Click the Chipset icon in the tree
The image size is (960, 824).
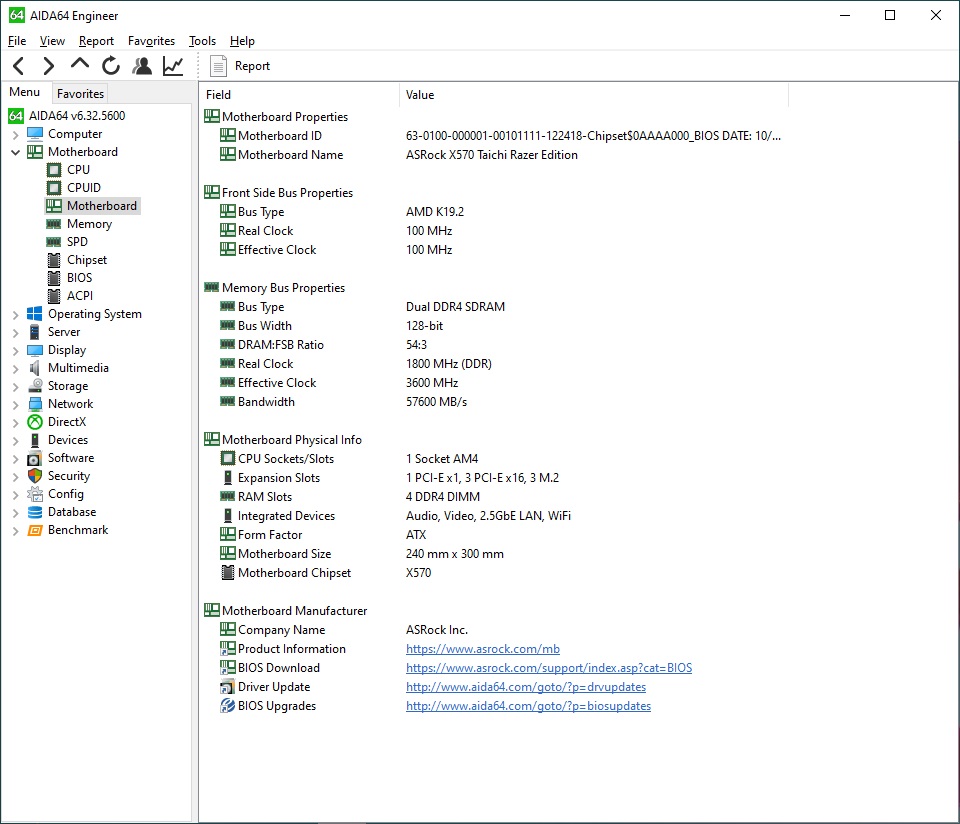pyautogui.click(x=54, y=260)
